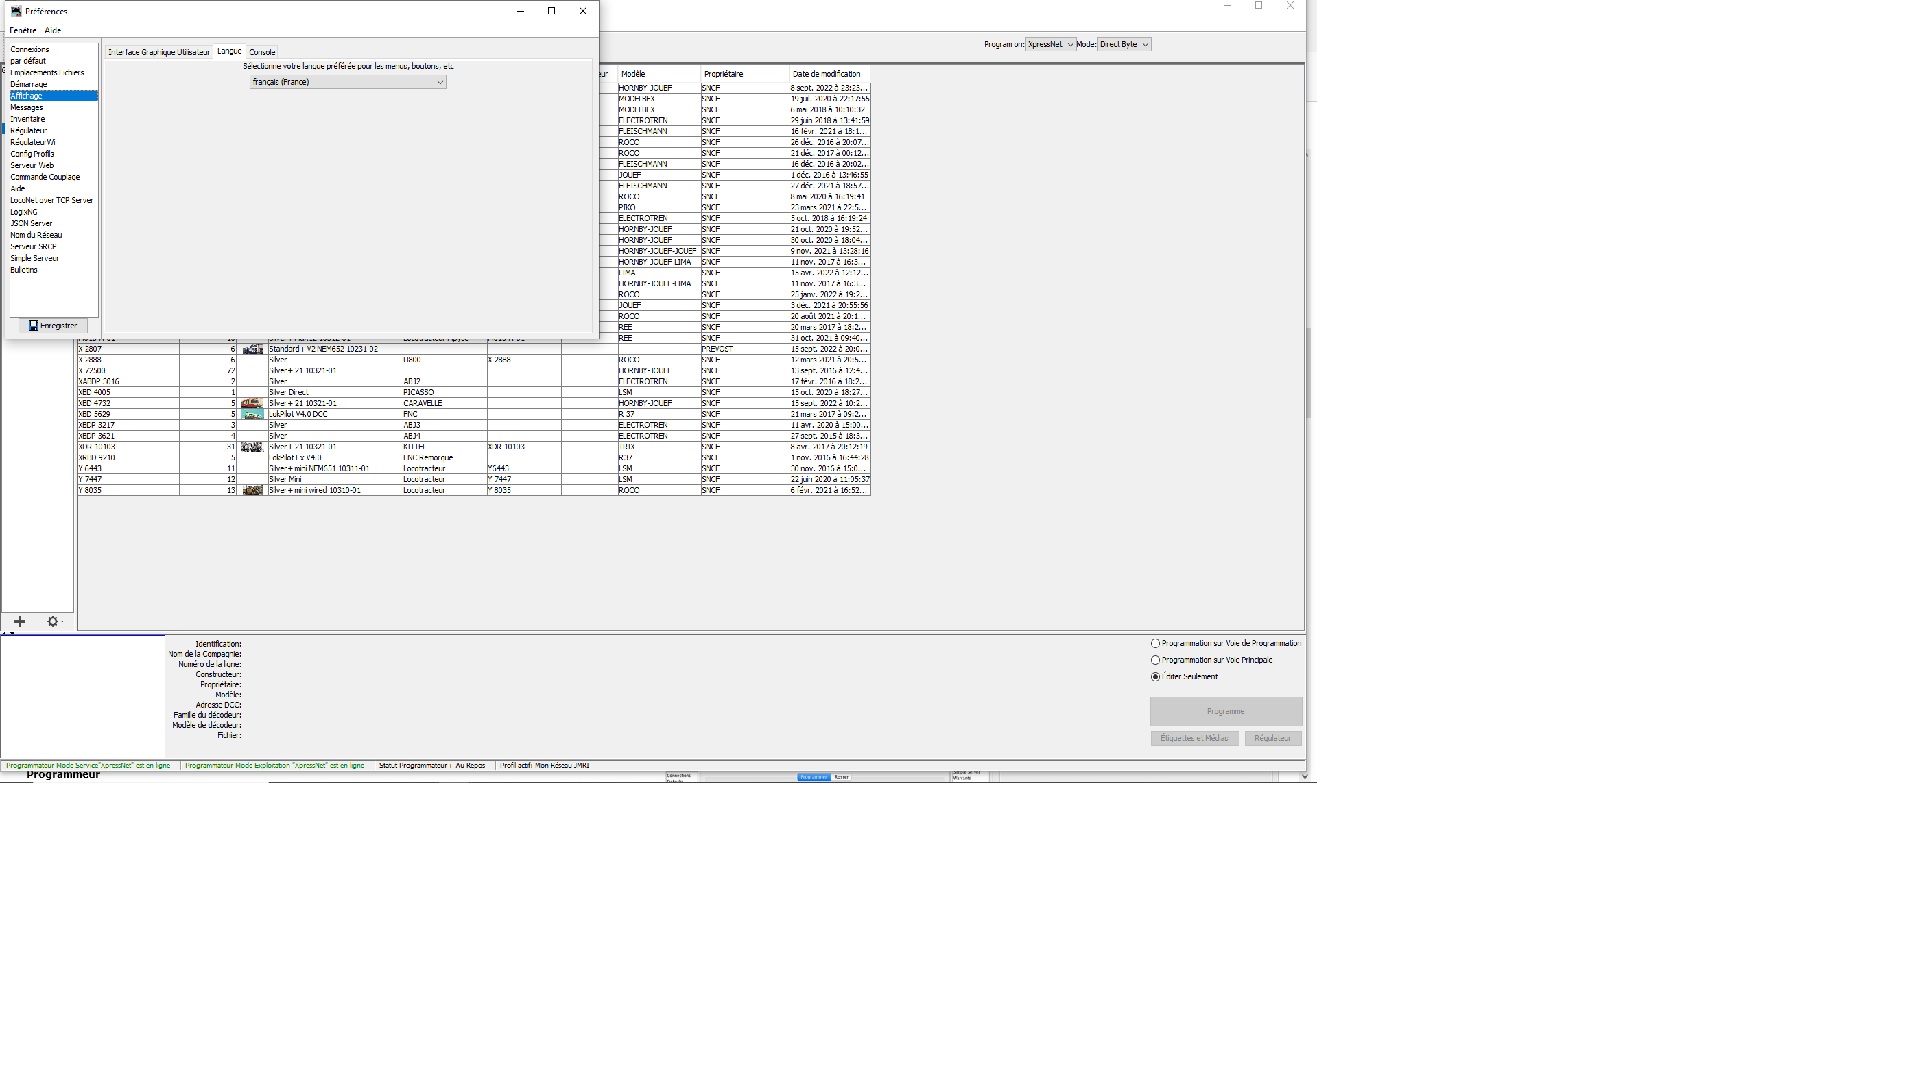Select Démarrage in preferences list
The image size is (1920, 1080).
point(53,84)
